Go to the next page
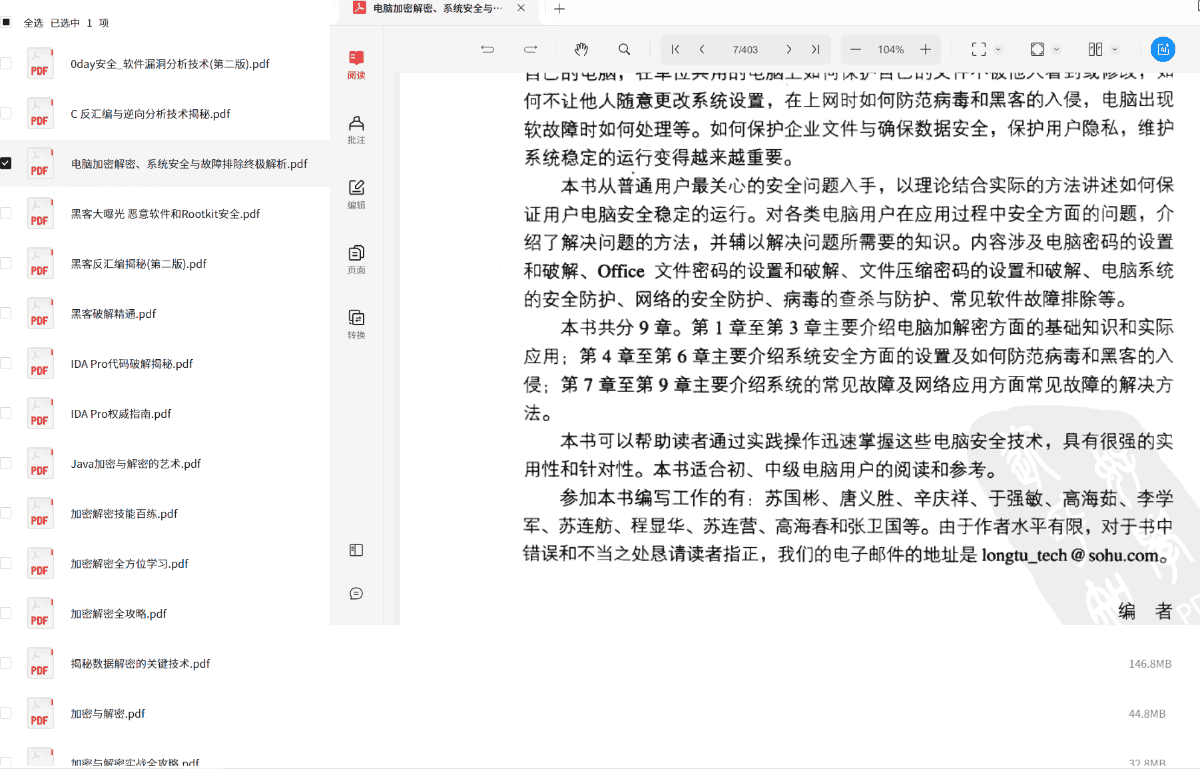 click(x=789, y=49)
